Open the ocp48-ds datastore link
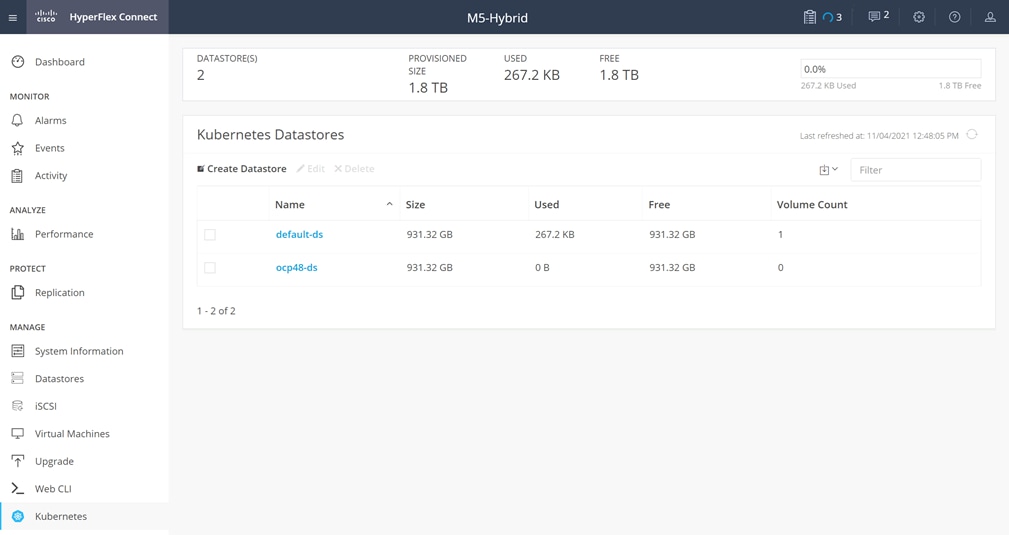1009x535 pixels. [297, 267]
